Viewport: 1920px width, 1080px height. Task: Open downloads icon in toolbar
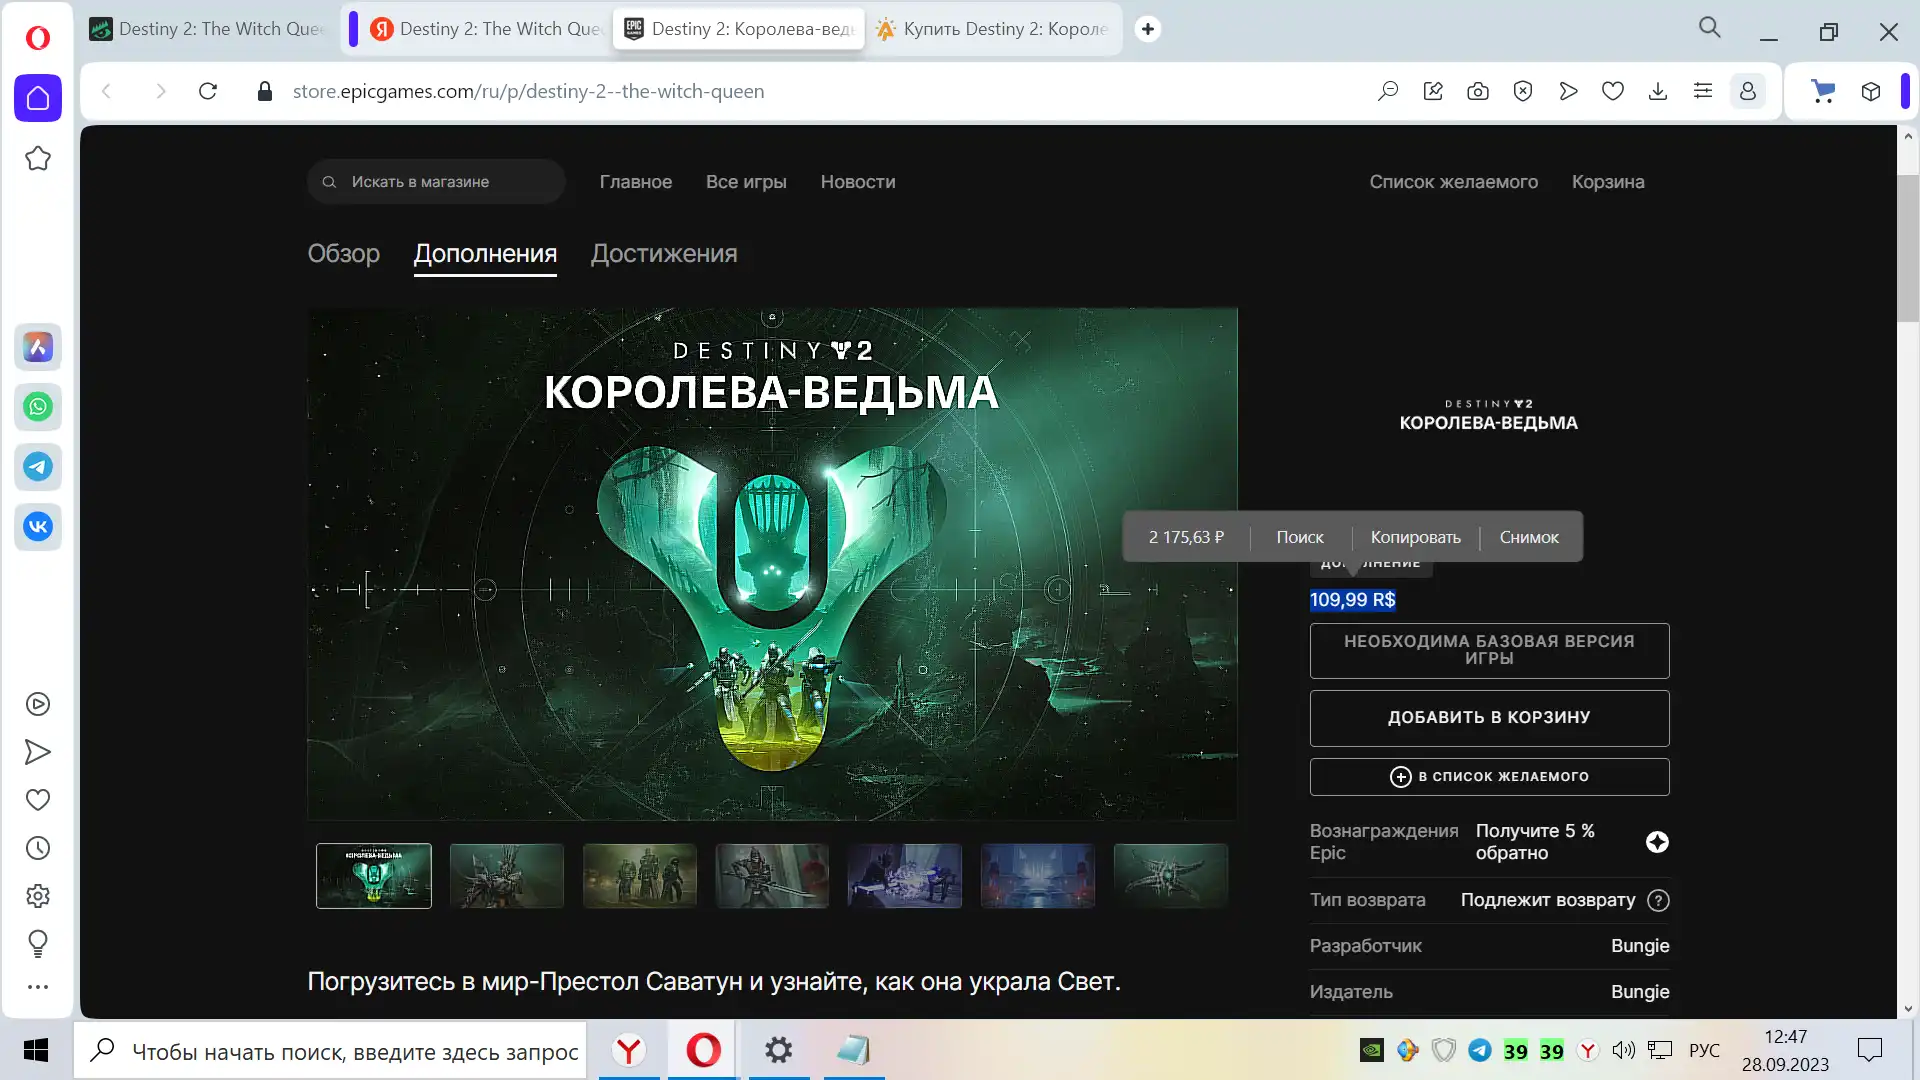[1658, 91]
